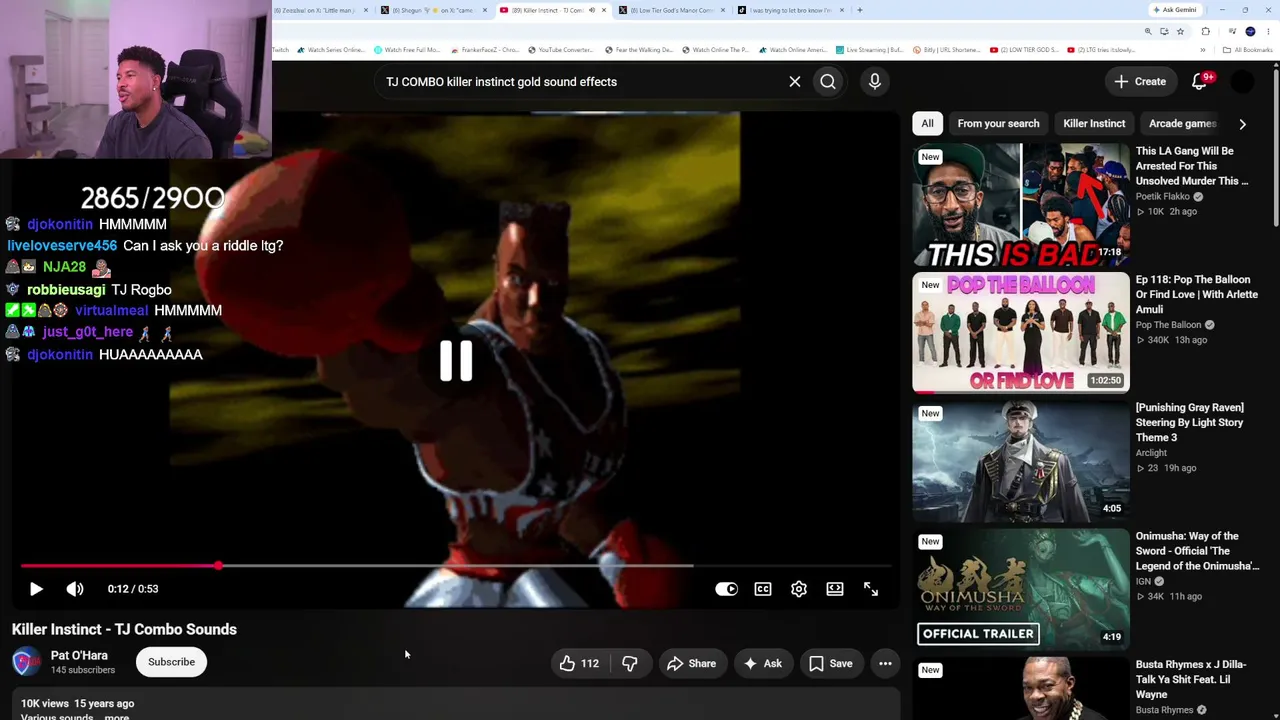Toggle closed captions CC button

click(x=763, y=589)
